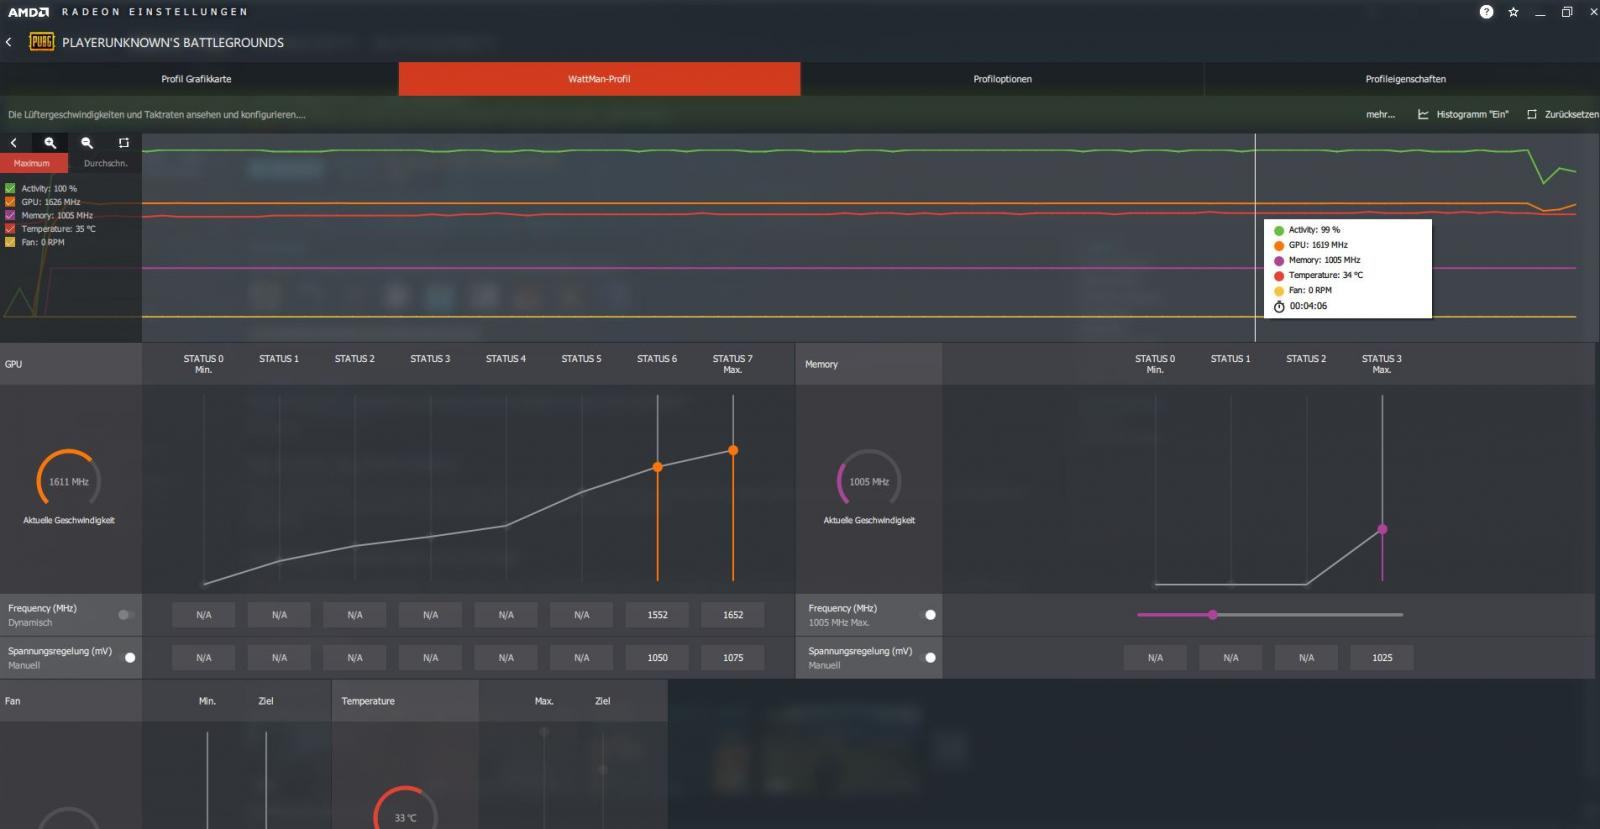Select the Maximum graph mode
This screenshot has width=1600, height=829.
pyautogui.click(x=33, y=163)
